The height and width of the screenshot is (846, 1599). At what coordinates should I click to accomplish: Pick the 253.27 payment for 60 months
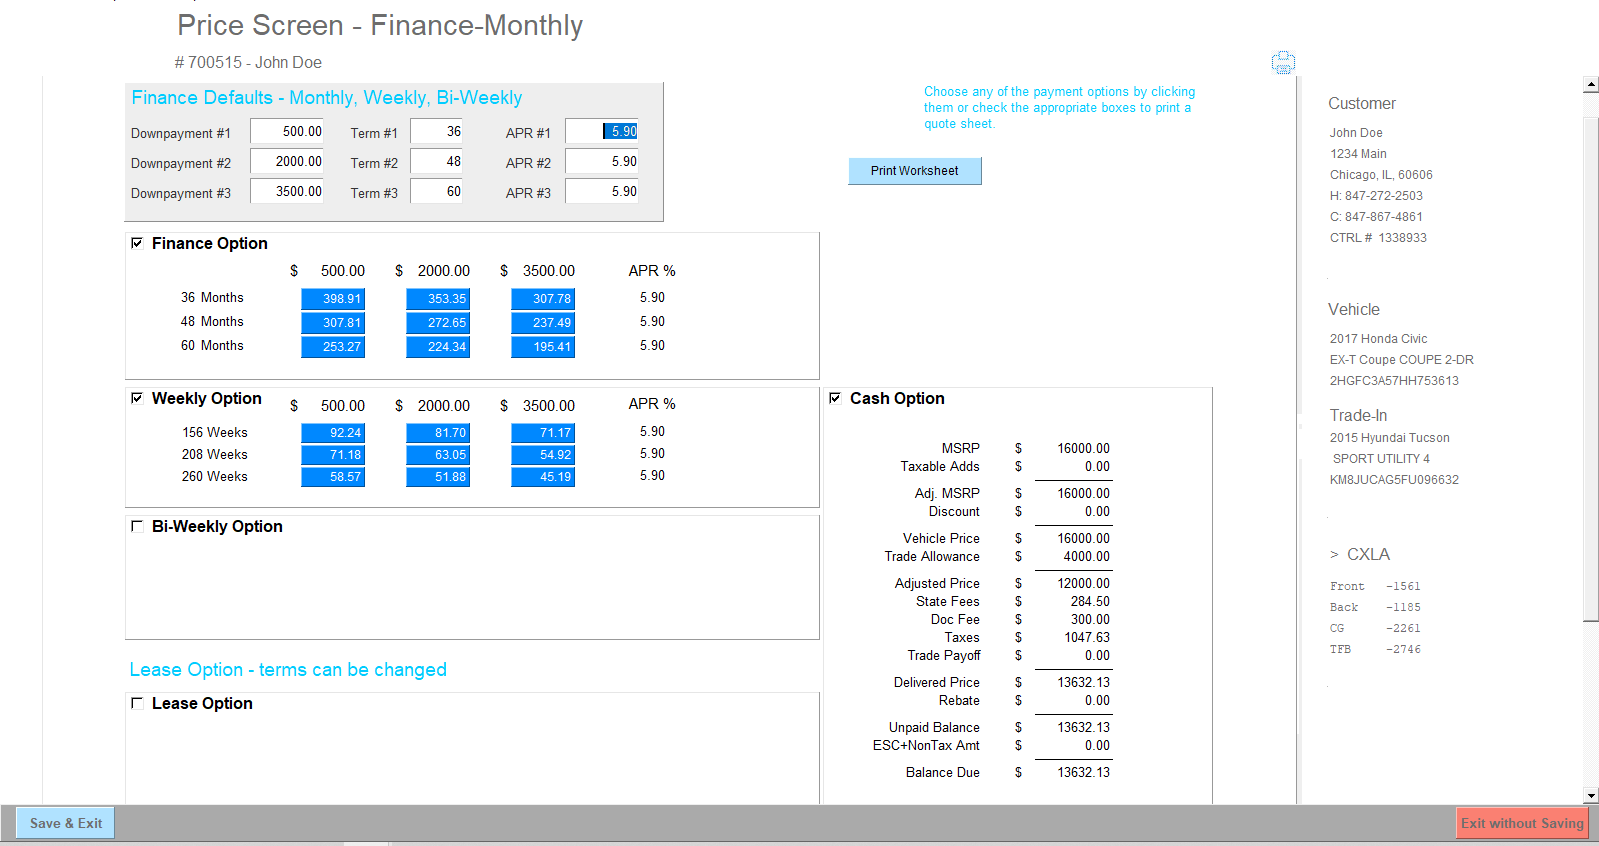[x=333, y=347]
